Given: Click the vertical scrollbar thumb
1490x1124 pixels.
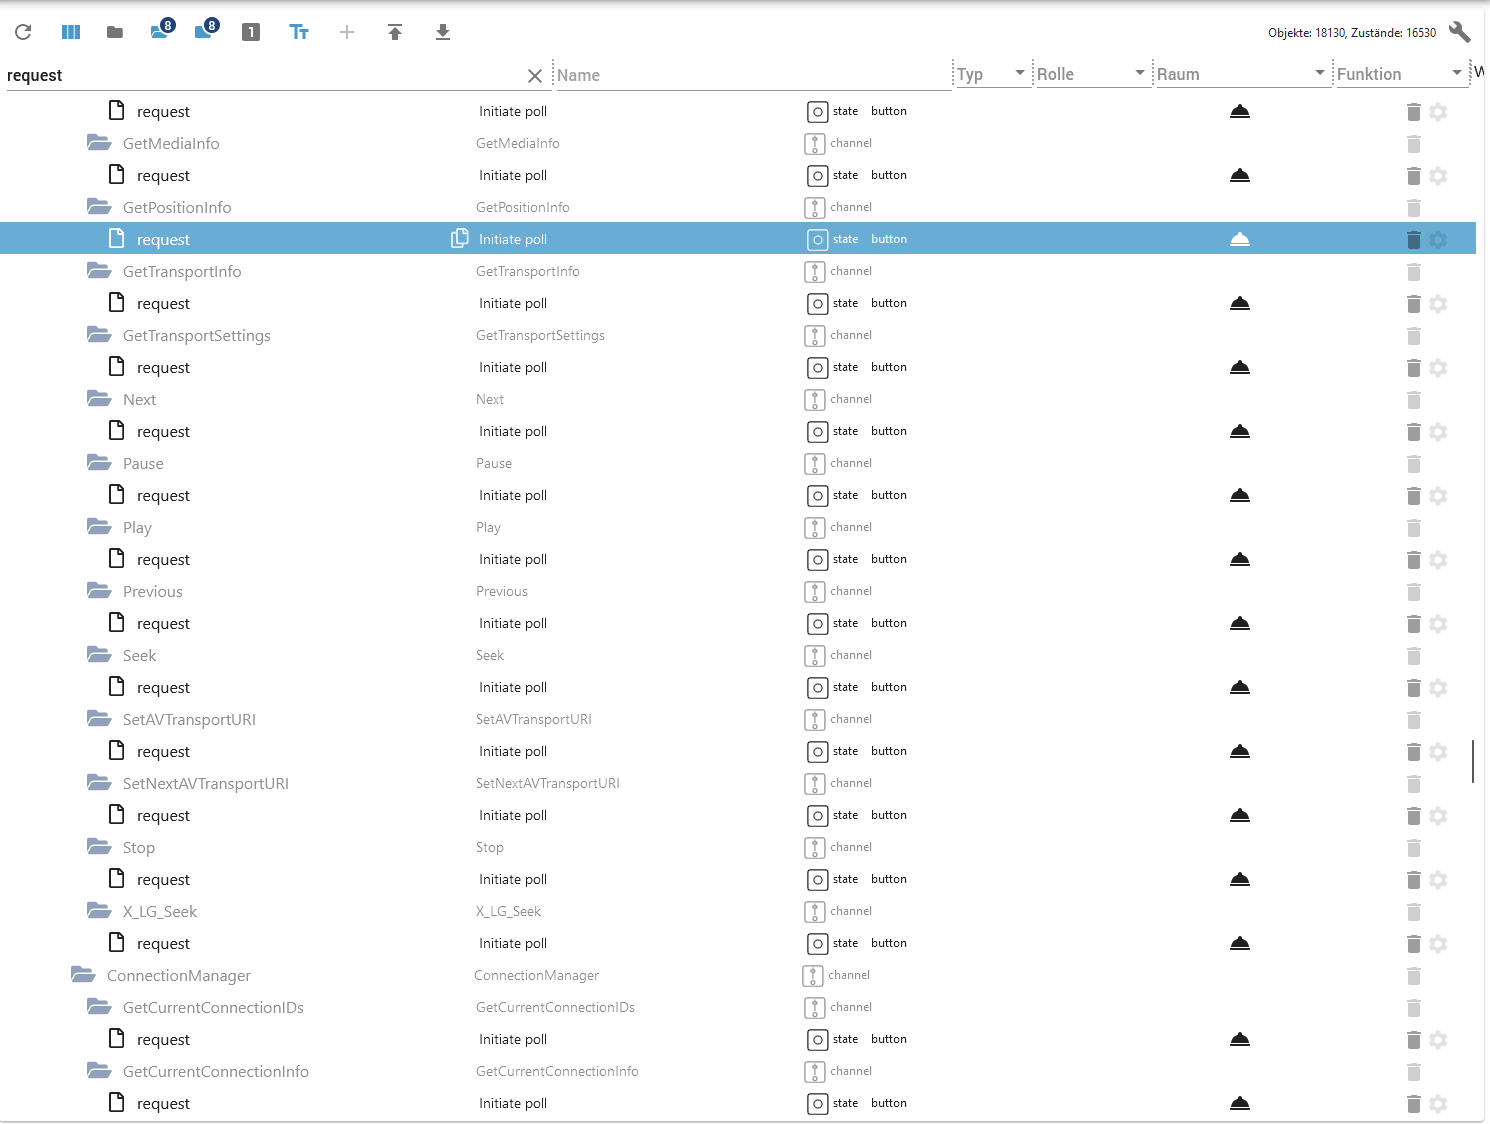Looking at the screenshot, I should coord(1473,761).
